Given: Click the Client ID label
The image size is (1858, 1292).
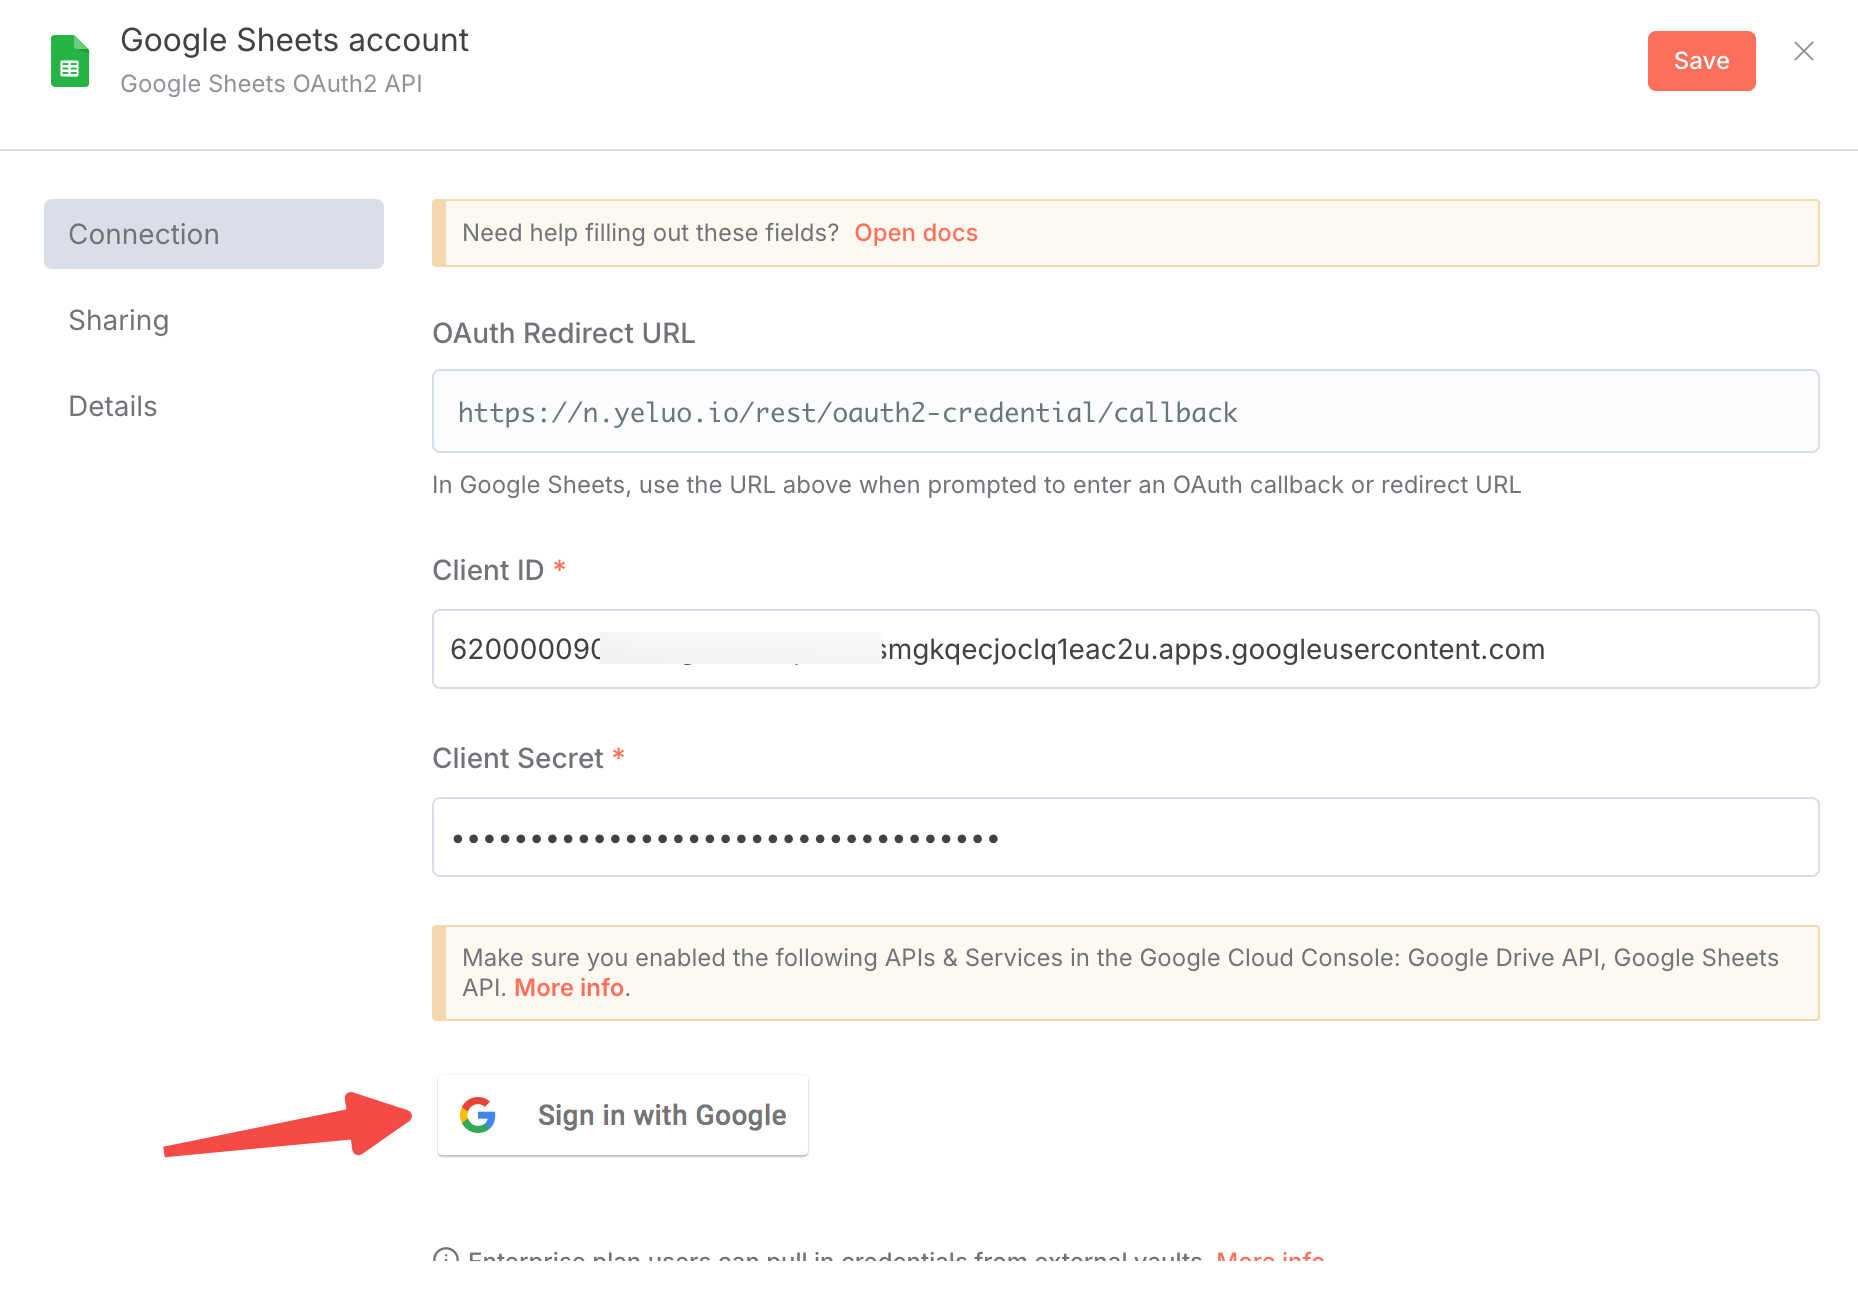Looking at the screenshot, I should point(488,570).
